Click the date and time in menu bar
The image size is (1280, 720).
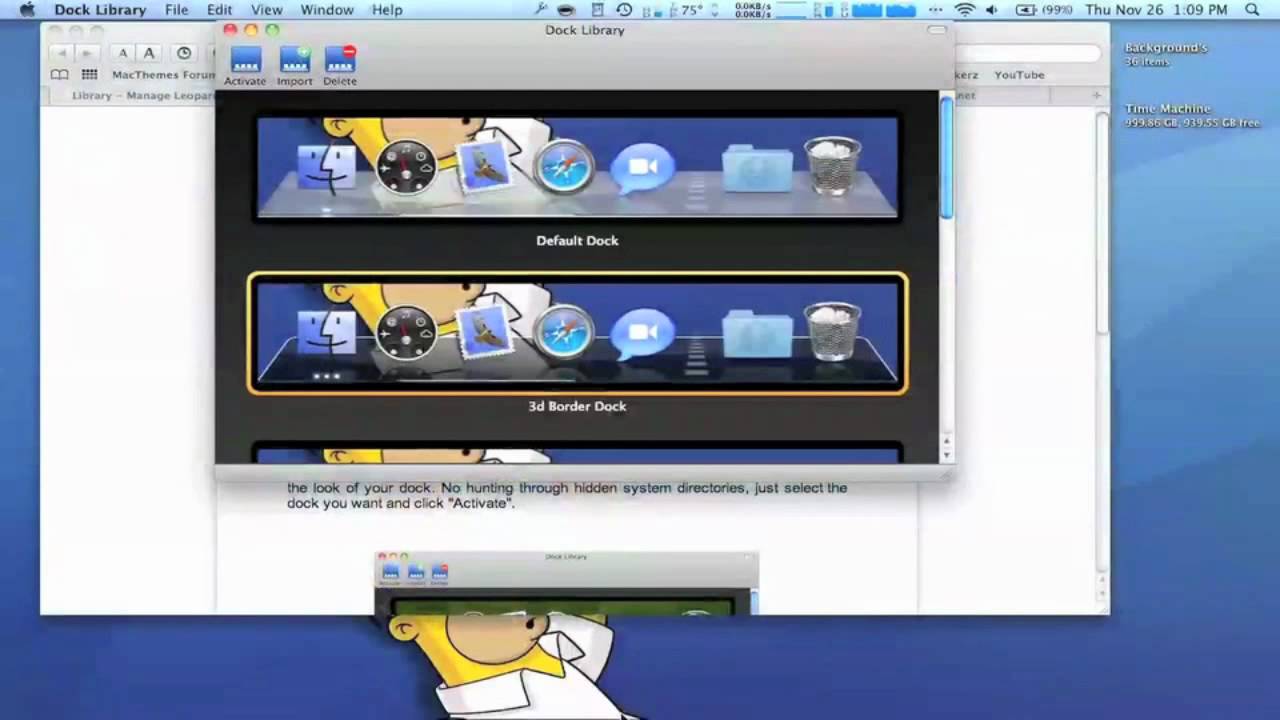[x=1156, y=10]
